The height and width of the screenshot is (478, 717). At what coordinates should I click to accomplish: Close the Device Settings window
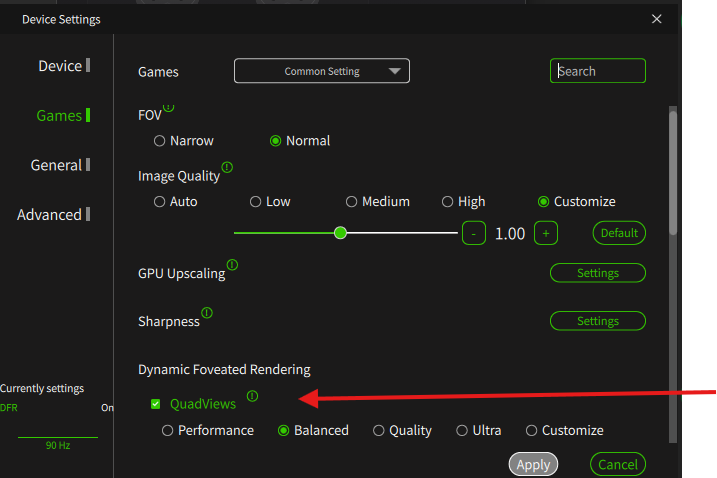tap(656, 19)
